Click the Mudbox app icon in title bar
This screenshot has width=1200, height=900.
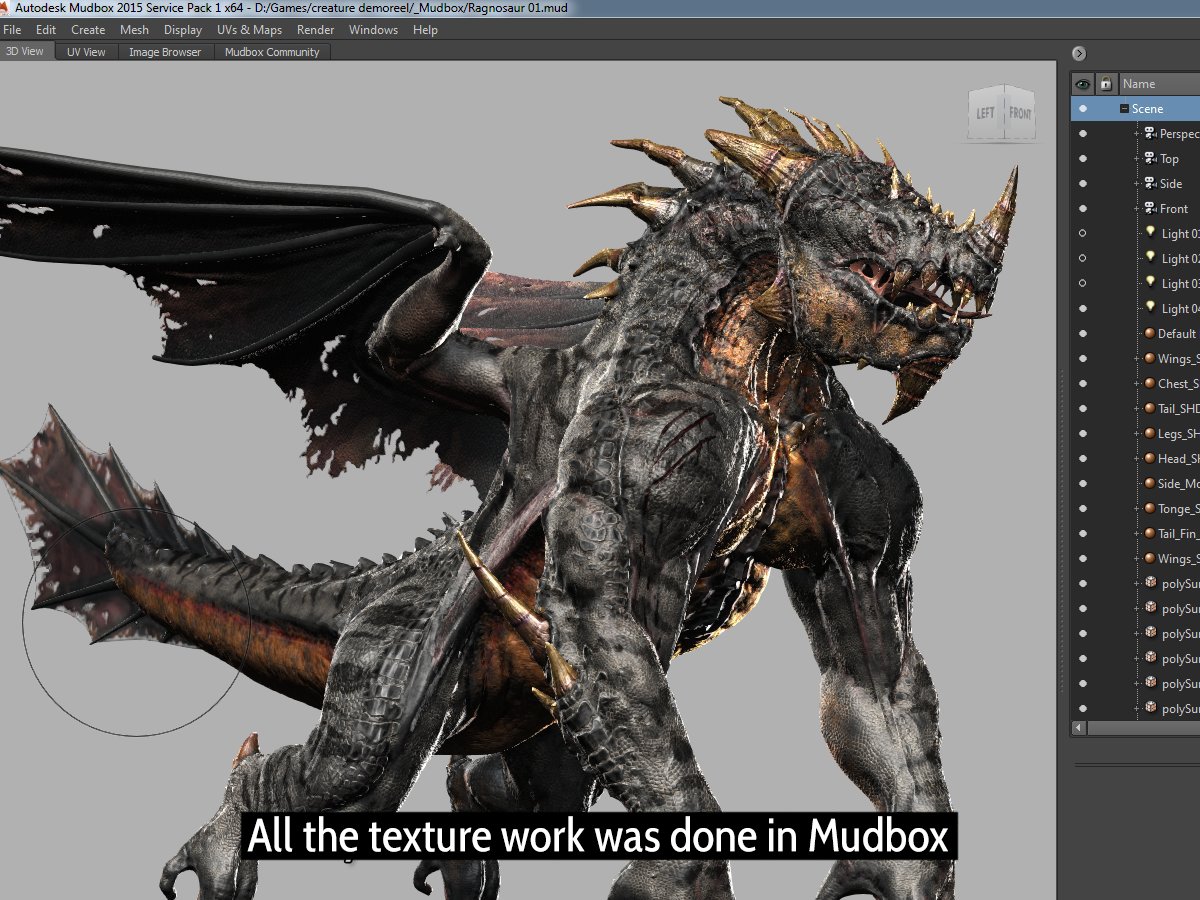point(6,6)
